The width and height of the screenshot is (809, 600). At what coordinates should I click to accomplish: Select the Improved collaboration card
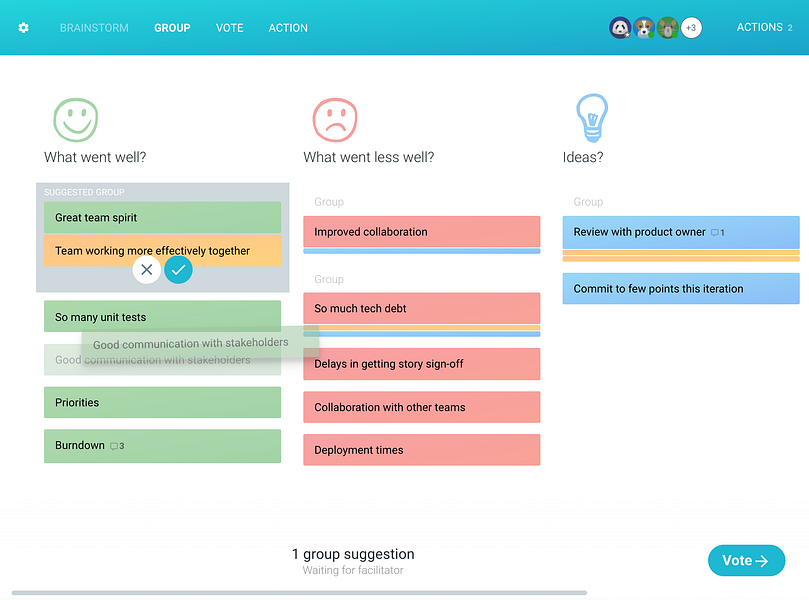pos(422,232)
